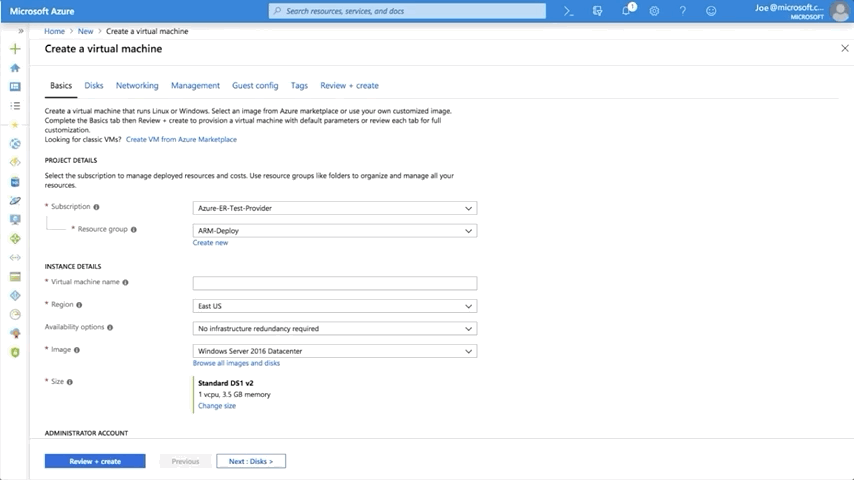
Task: Click the Microsoft Azure logo text
Action: point(42,11)
